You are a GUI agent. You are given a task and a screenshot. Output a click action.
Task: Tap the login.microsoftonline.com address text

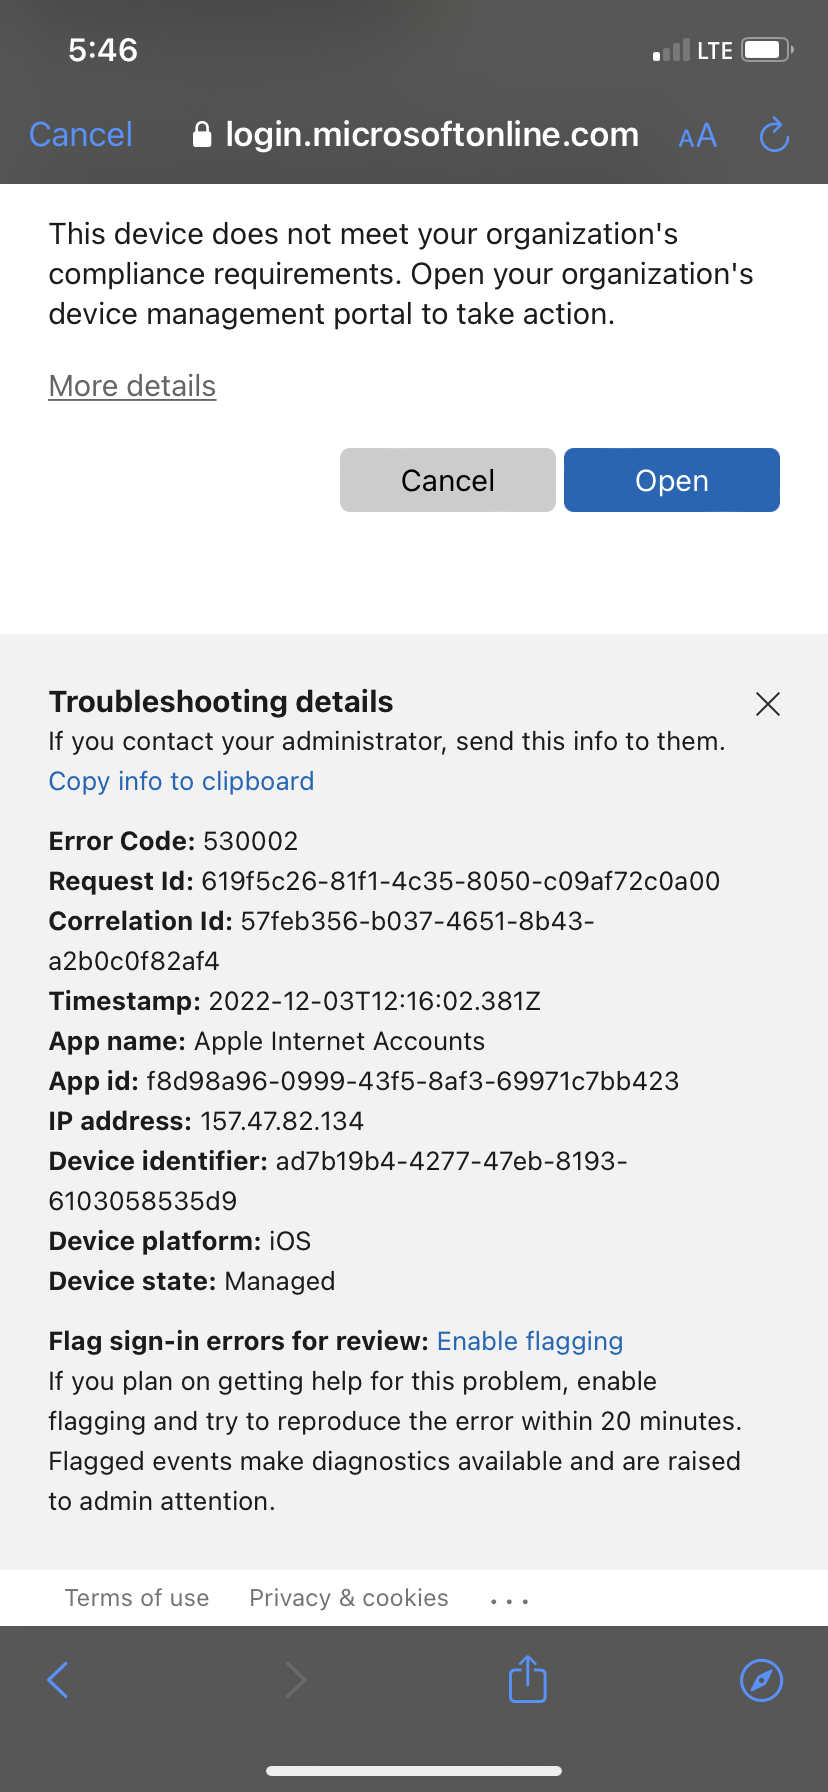[432, 135]
